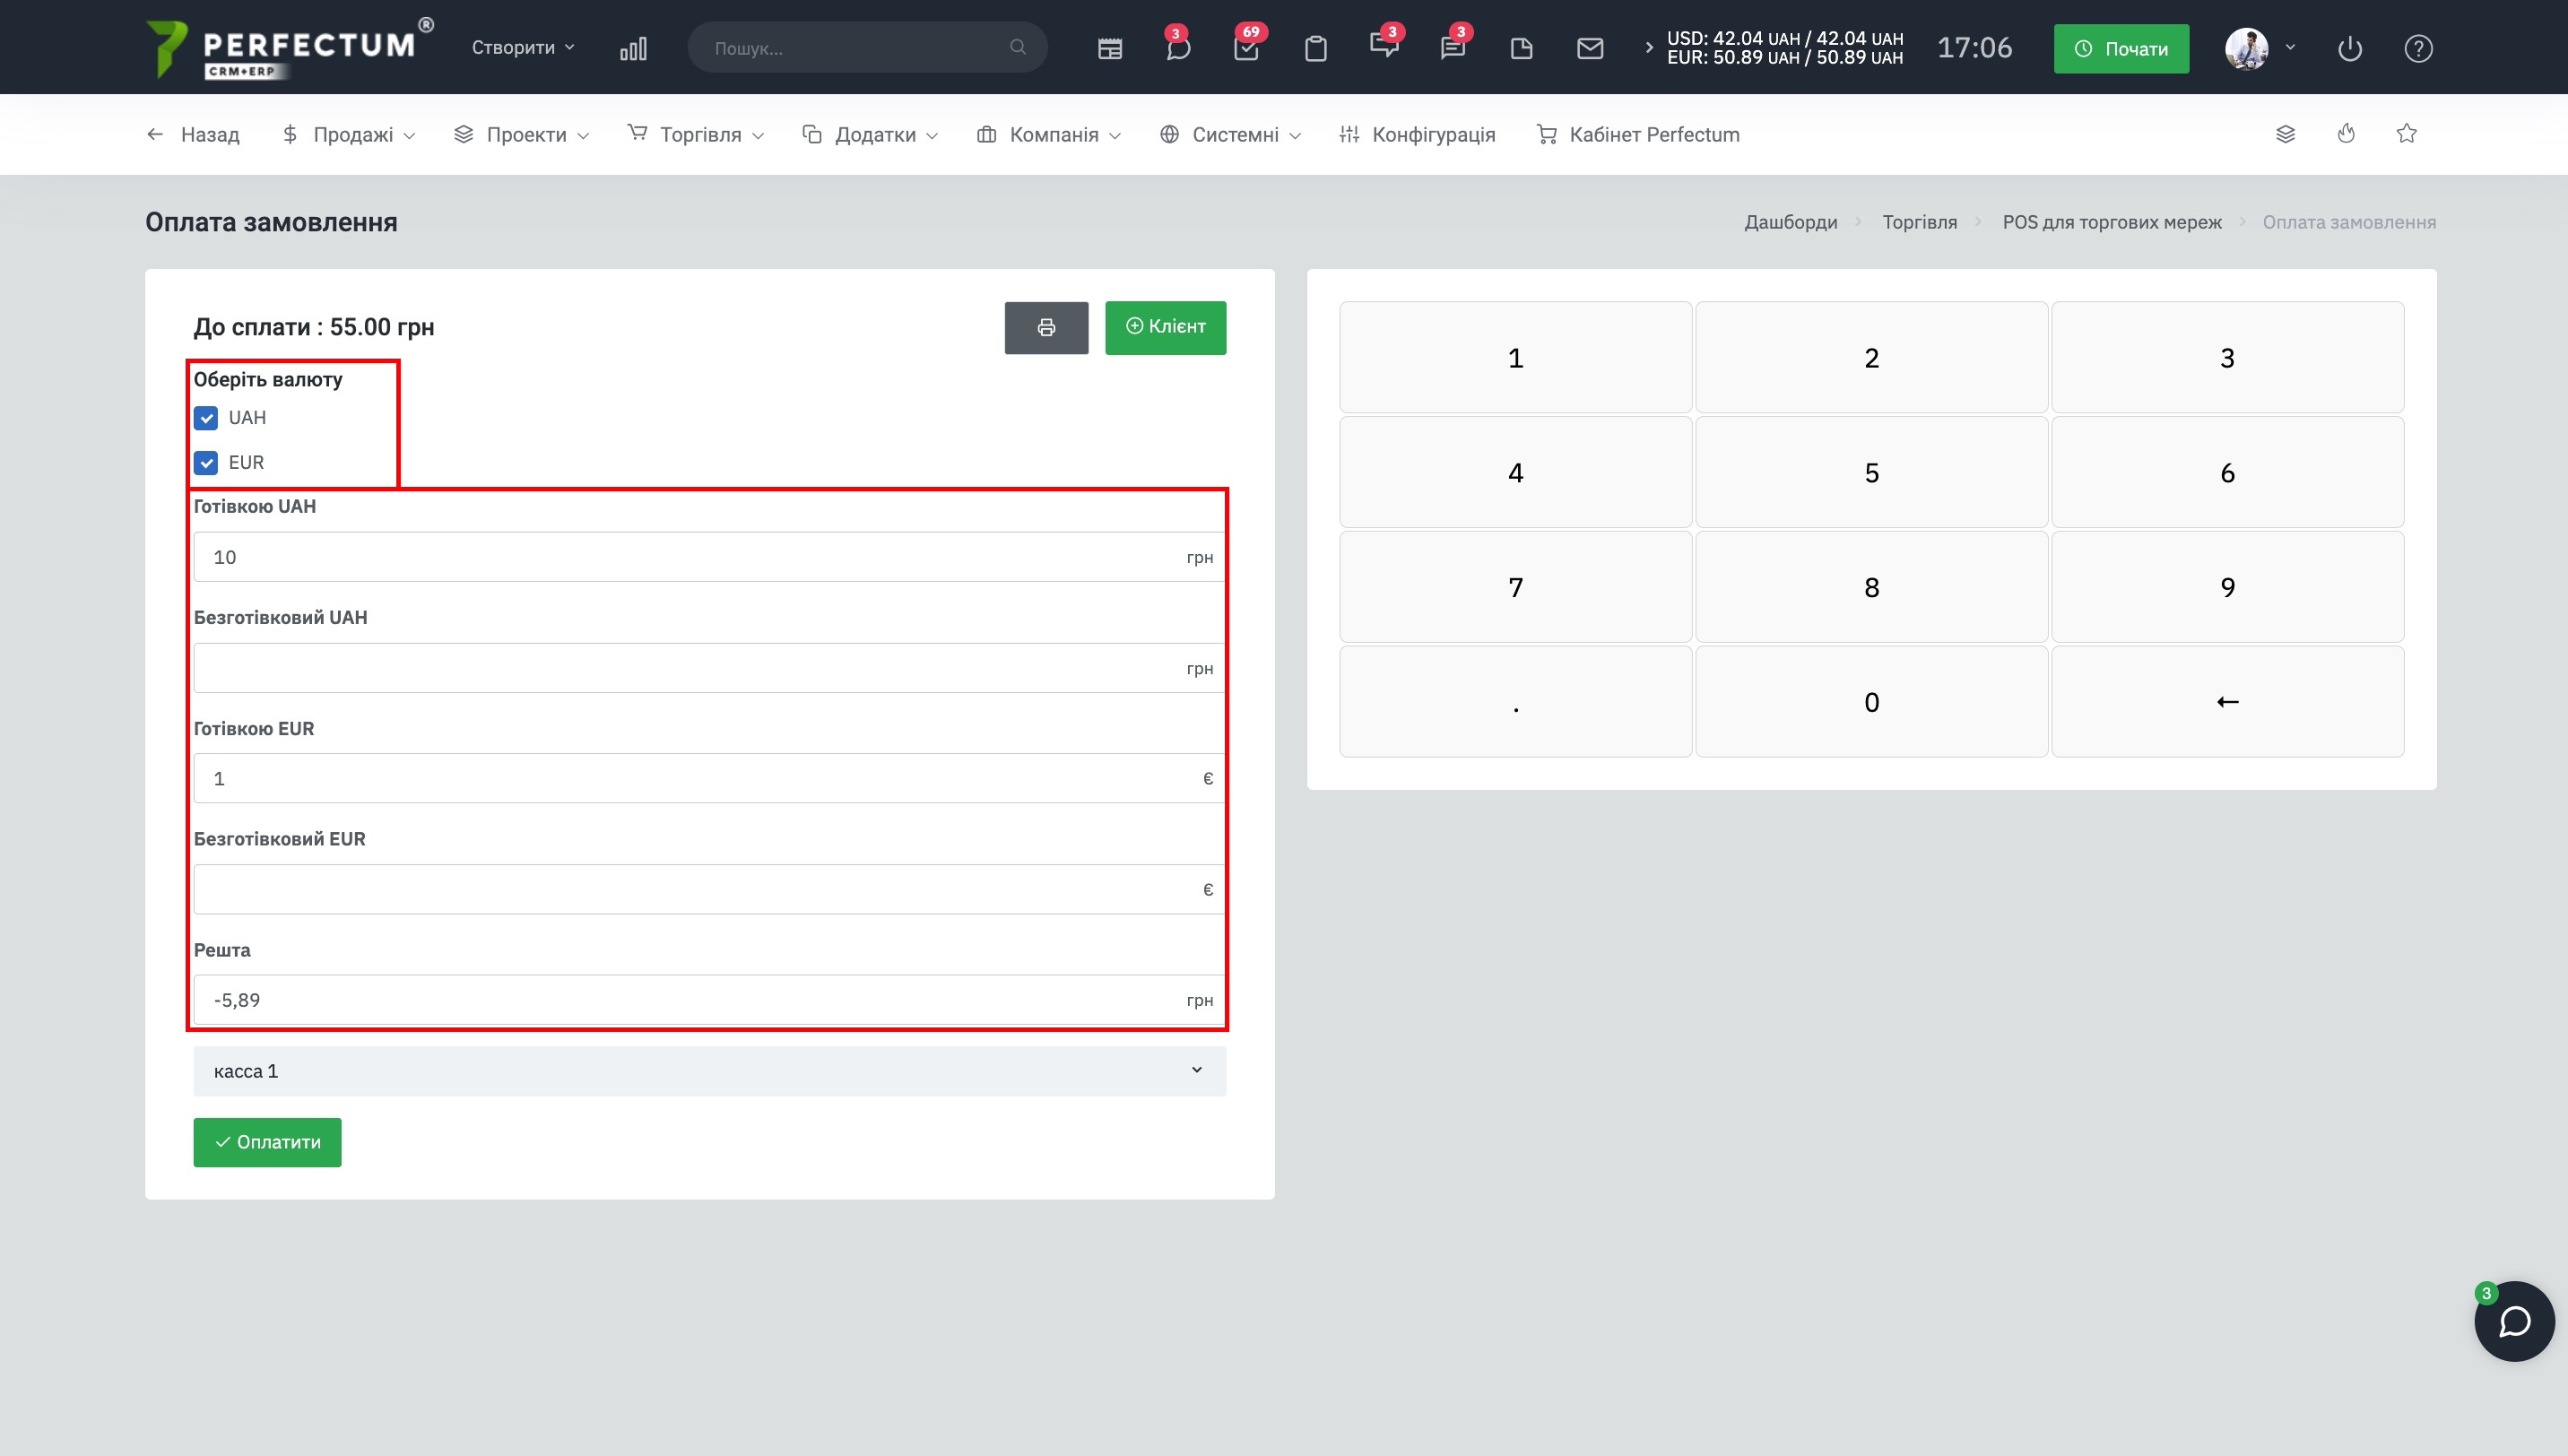Screen dimensions: 2568x1456
Task: Click the Безготівковий UAH input field
Action: (x=690, y=668)
